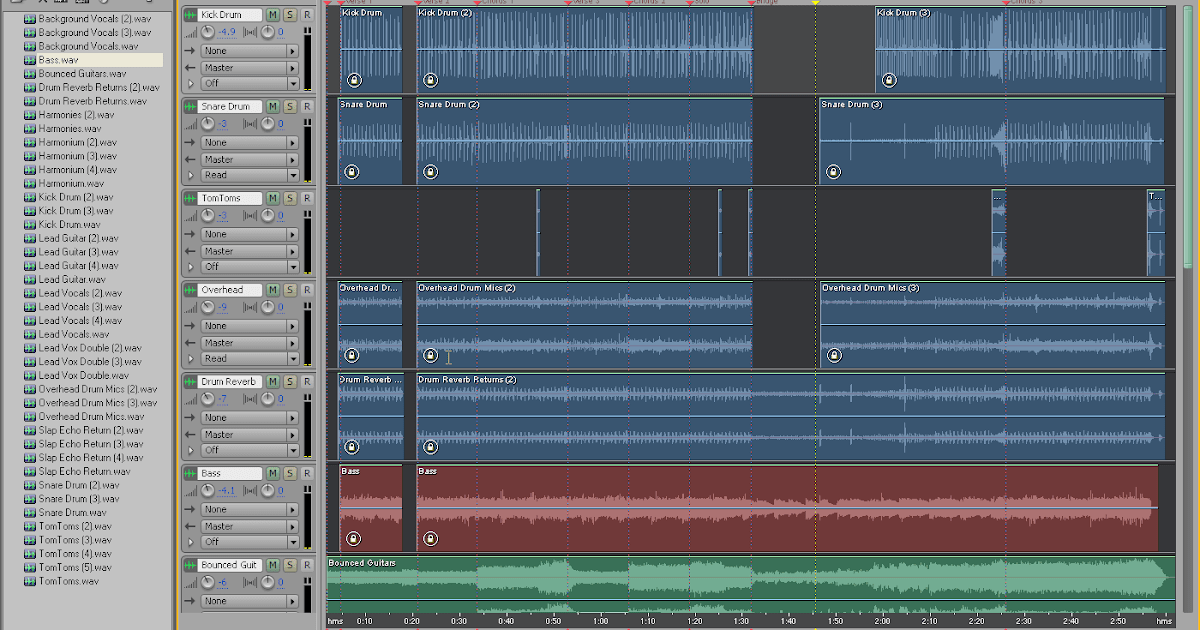Click the lock icon on Snare Drum (3) clip
The height and width of the screenshot is (630, 1200).
[x=833, y=171]
